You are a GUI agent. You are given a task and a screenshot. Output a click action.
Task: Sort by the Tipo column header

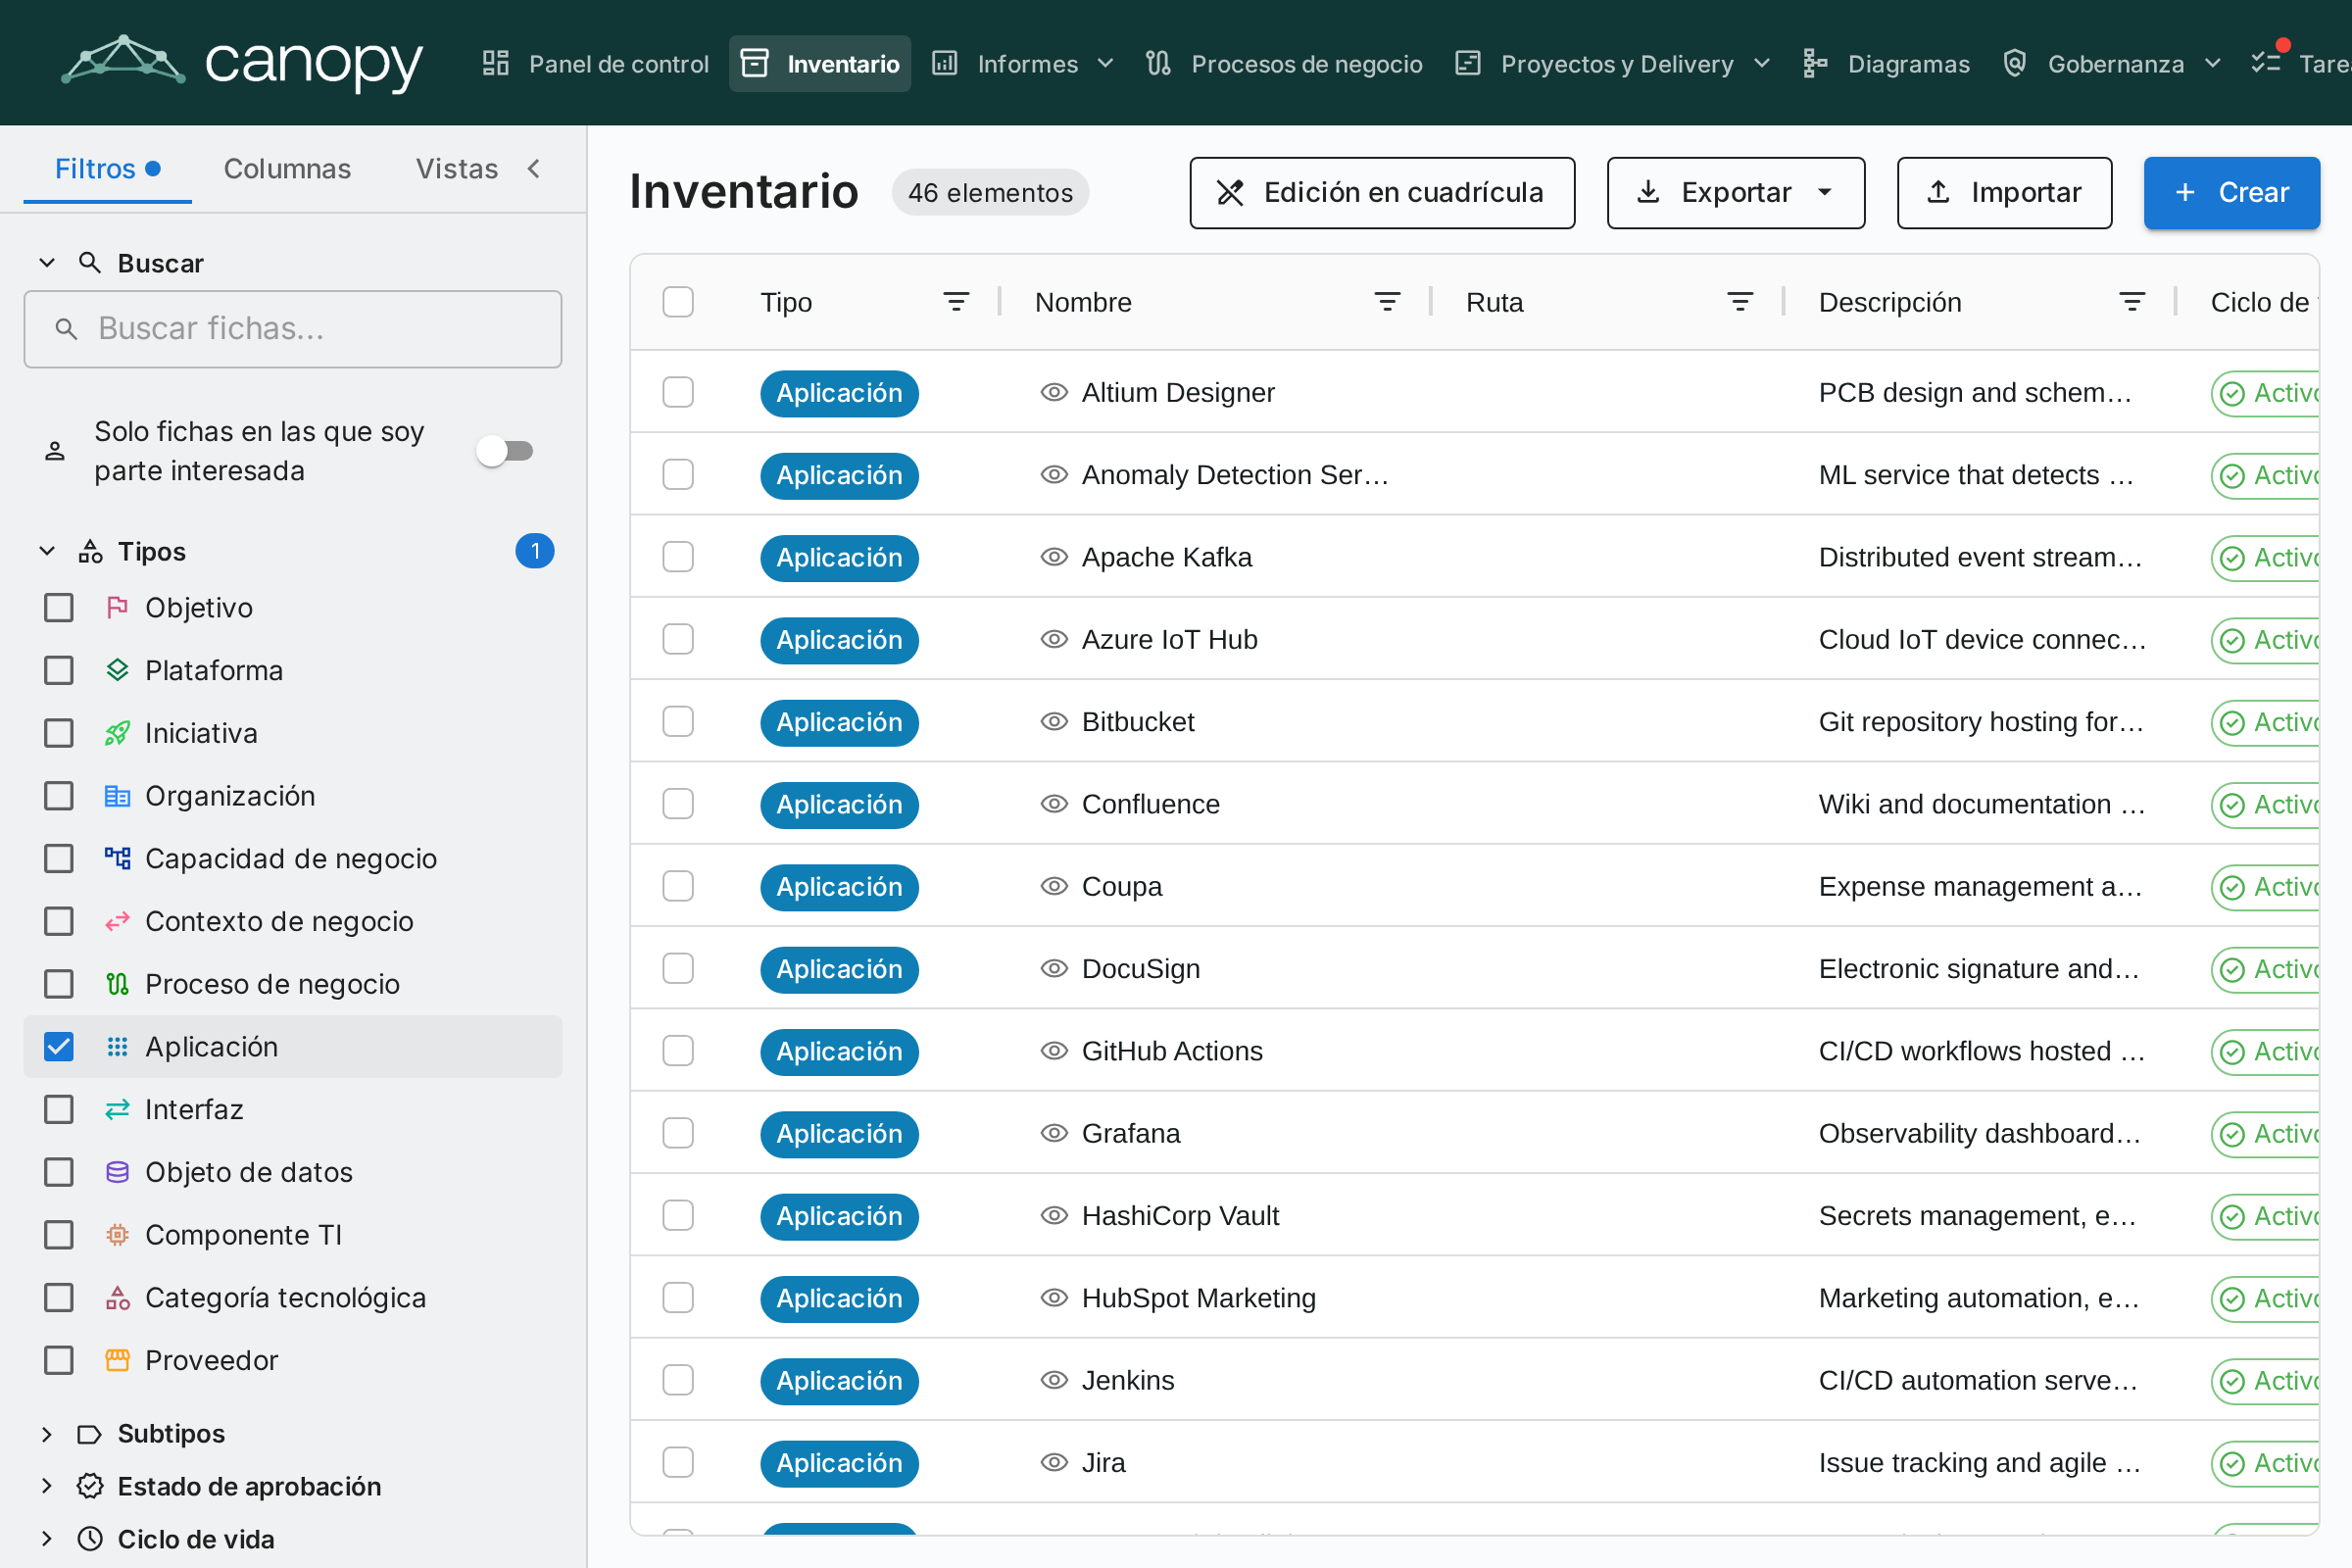786,302
